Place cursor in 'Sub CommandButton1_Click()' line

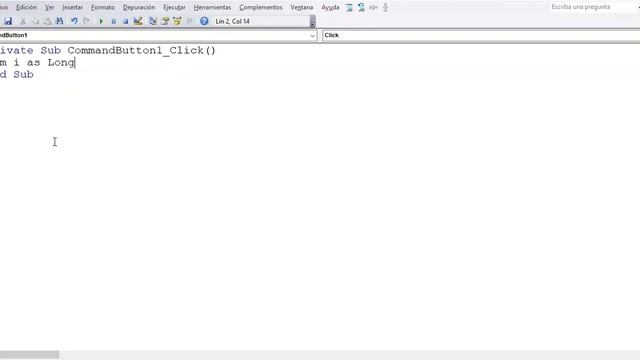(x=128, y=50)
